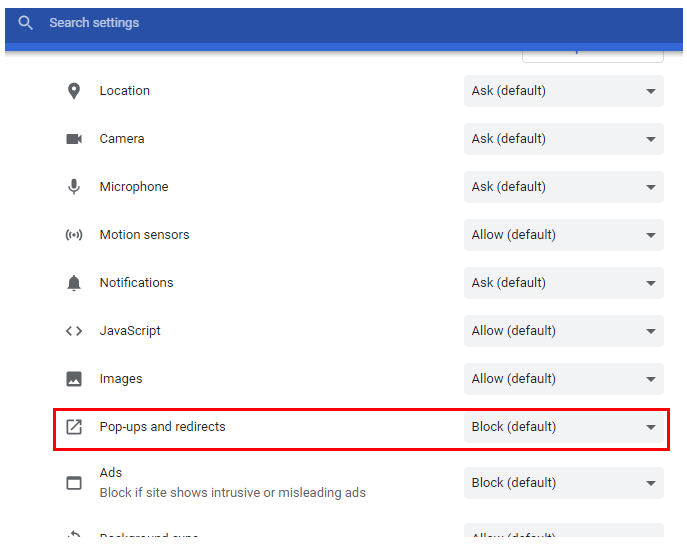Click the Location pin icon
The width and height of the screenshot is (687, 554).
click(x=74, y=91)
